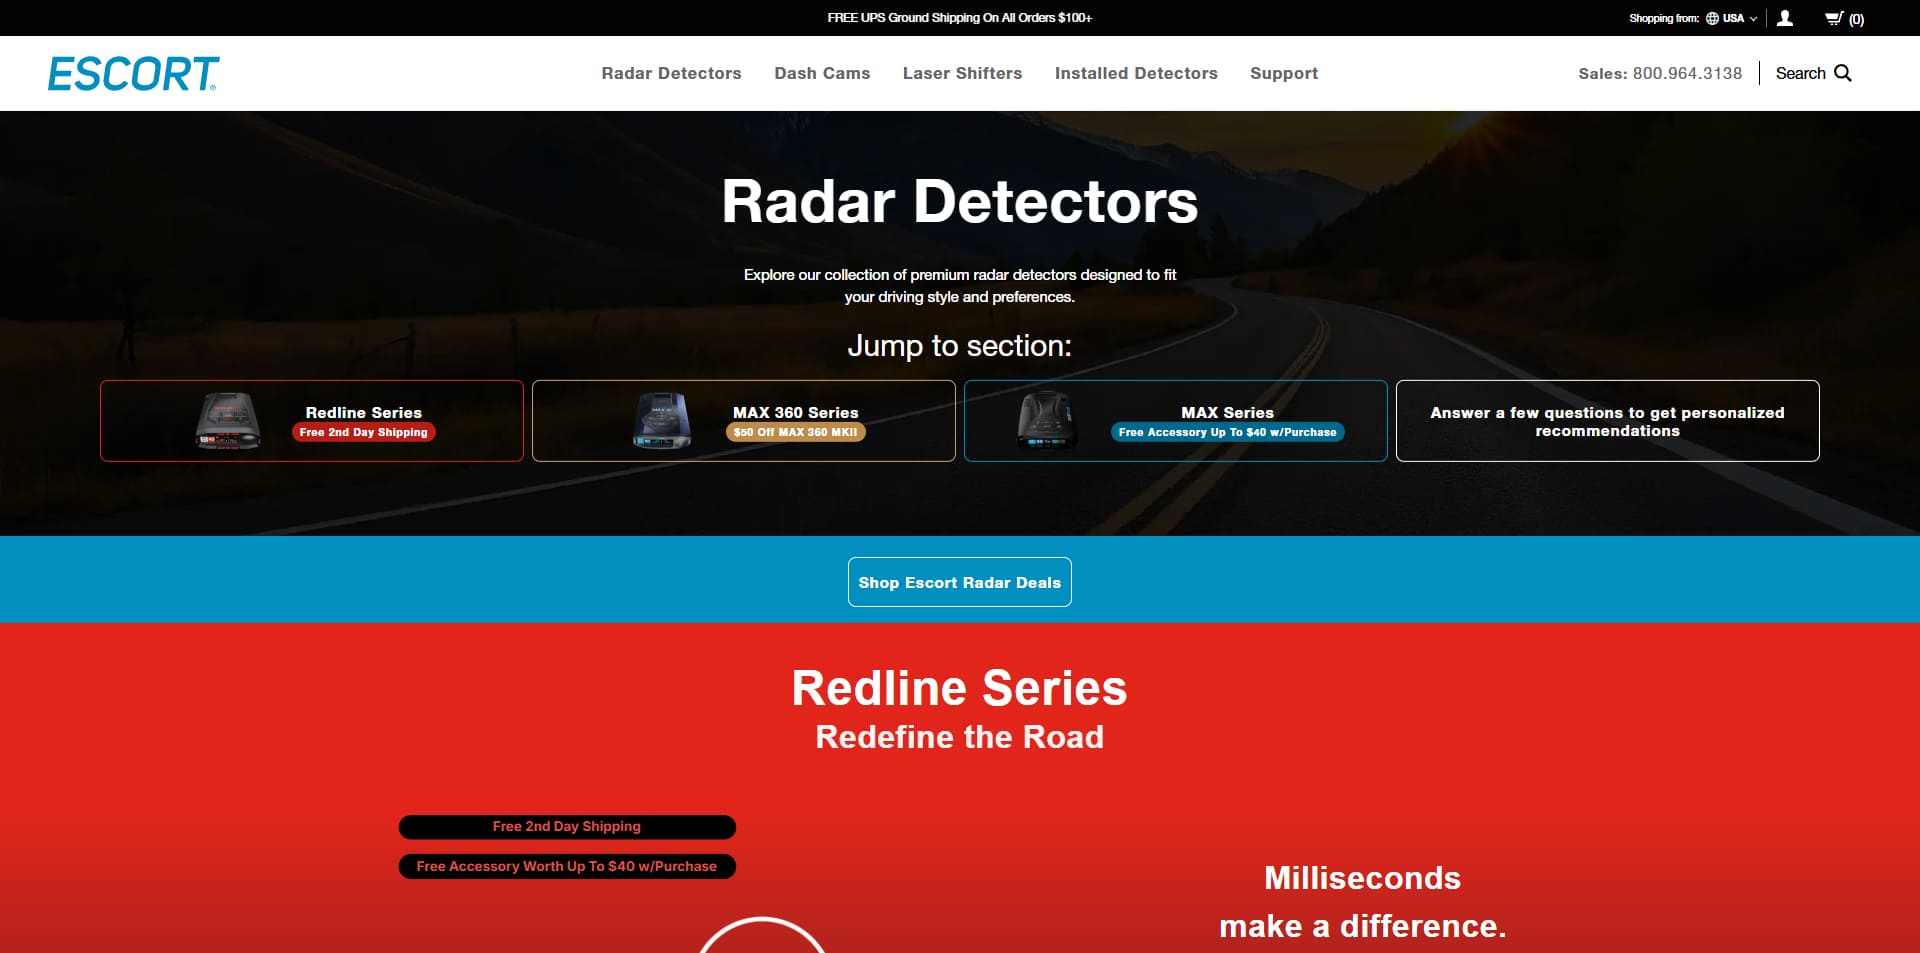The width and height of the screenshot is (1920, 953).
Task: Click the Radar Detectors page title
Action: (x=960, y=201)
